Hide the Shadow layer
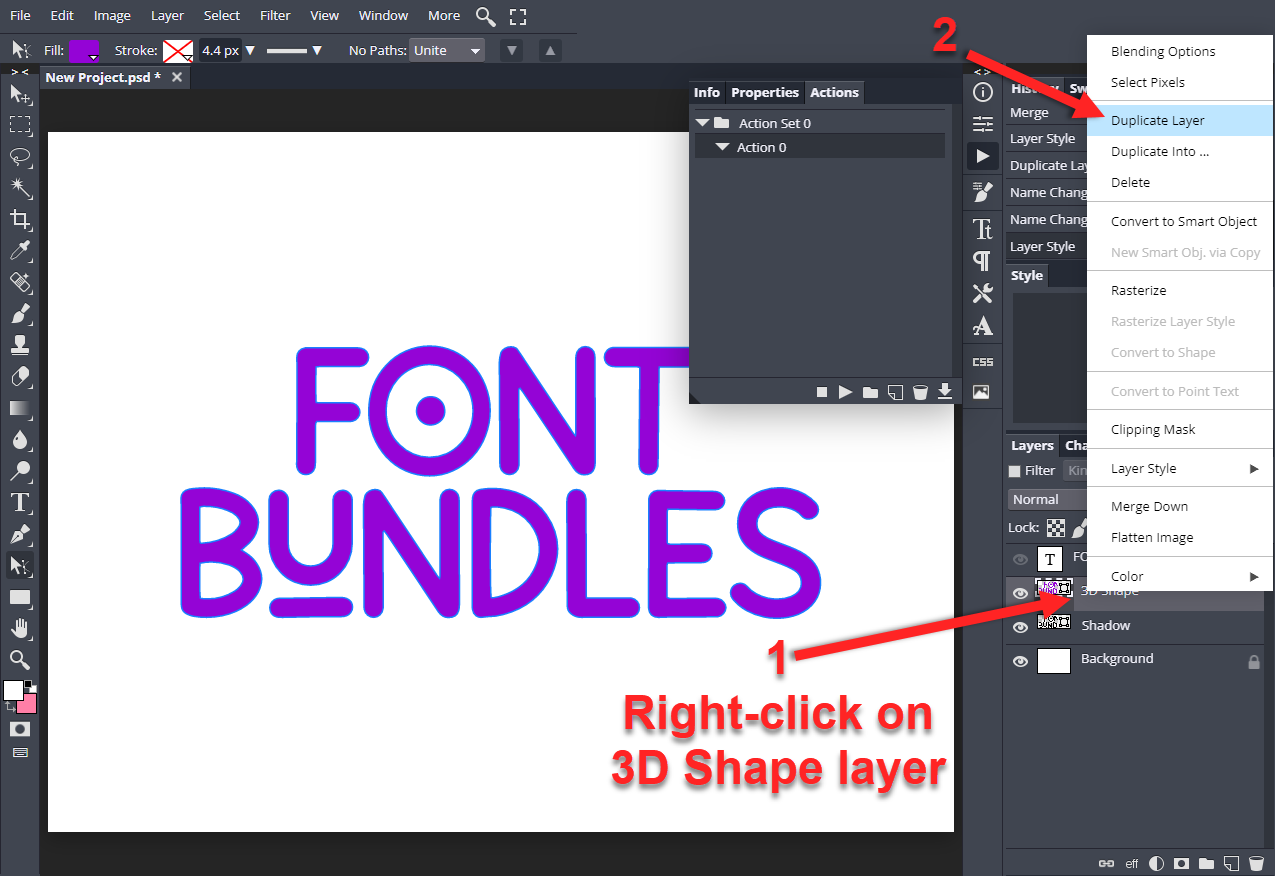Viewport: 1275px width, 876px height. coord(1020,627)
